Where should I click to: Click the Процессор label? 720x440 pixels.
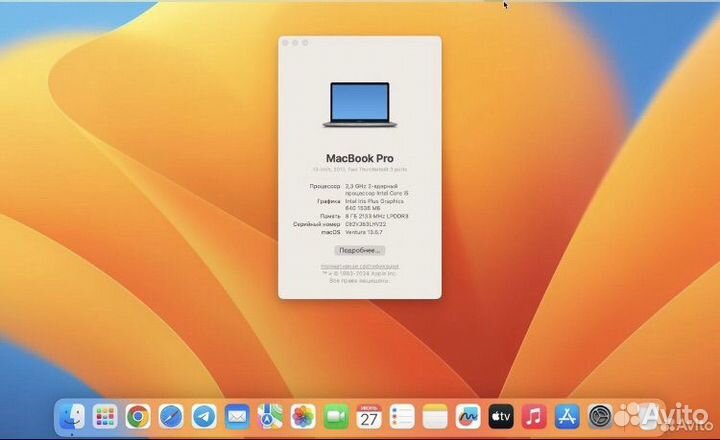pos(325,186)
